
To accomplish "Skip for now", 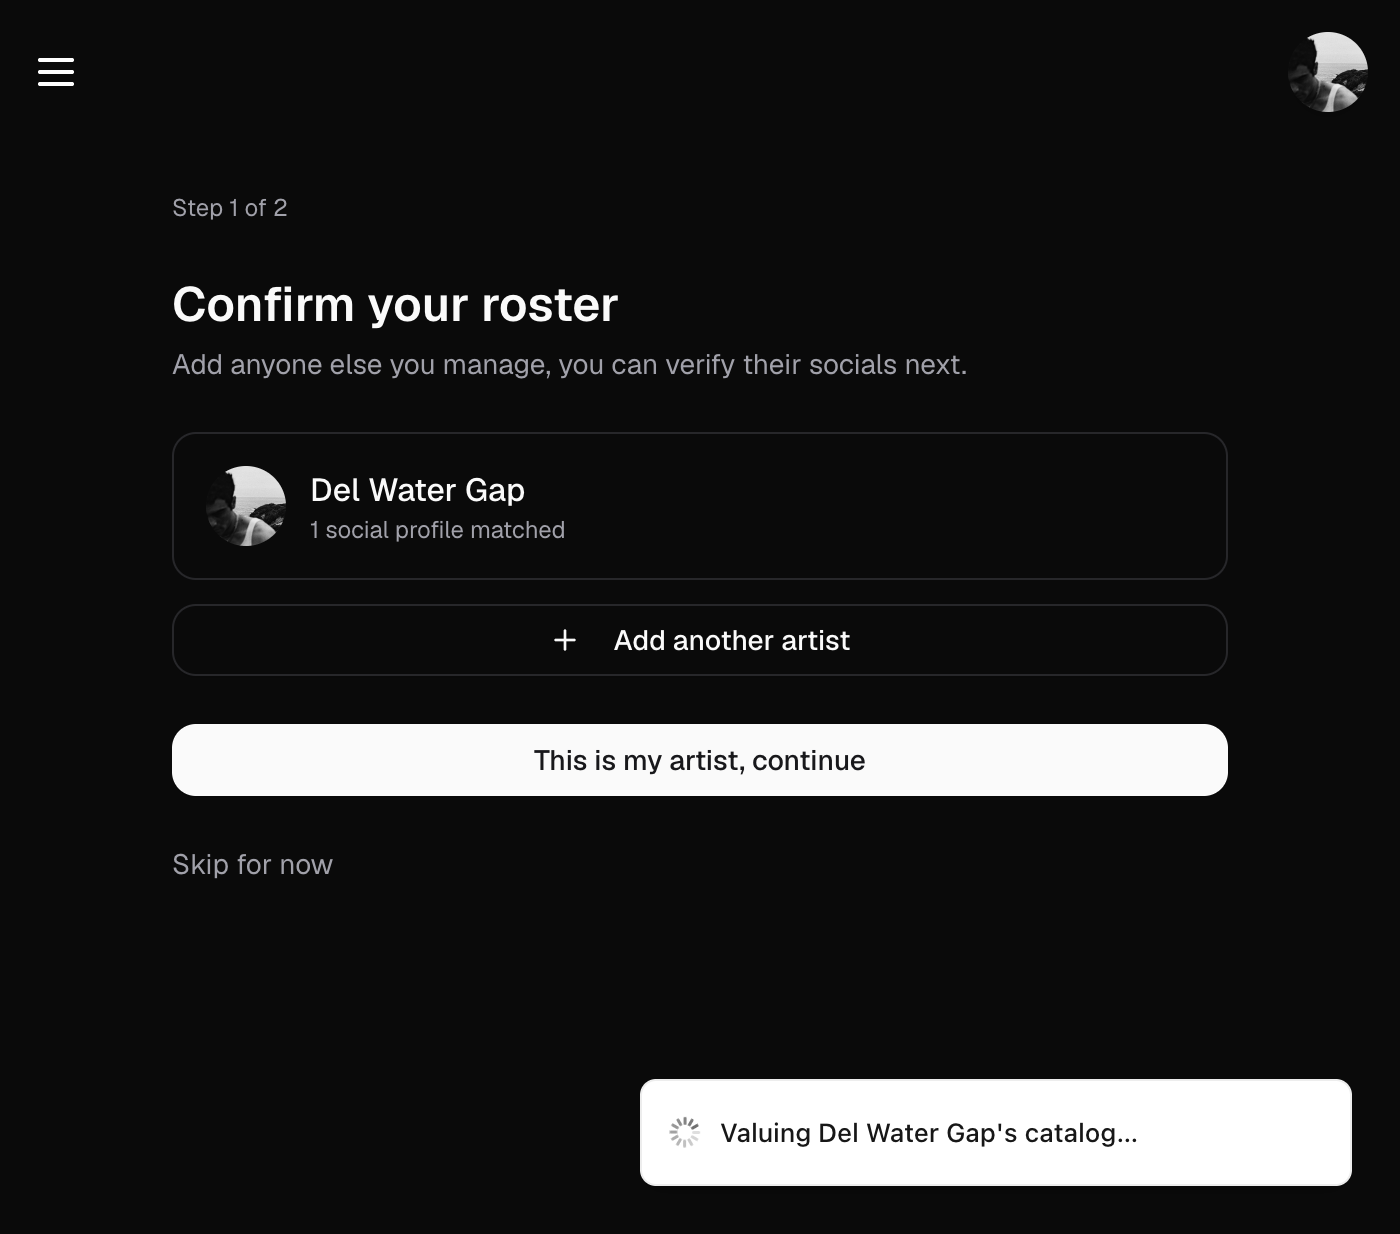I will 252,864.
